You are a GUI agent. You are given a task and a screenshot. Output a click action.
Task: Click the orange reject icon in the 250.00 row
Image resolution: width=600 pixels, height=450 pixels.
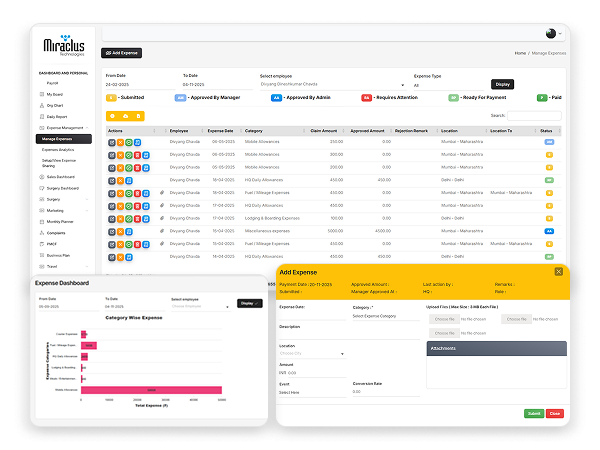click(120, 142)
